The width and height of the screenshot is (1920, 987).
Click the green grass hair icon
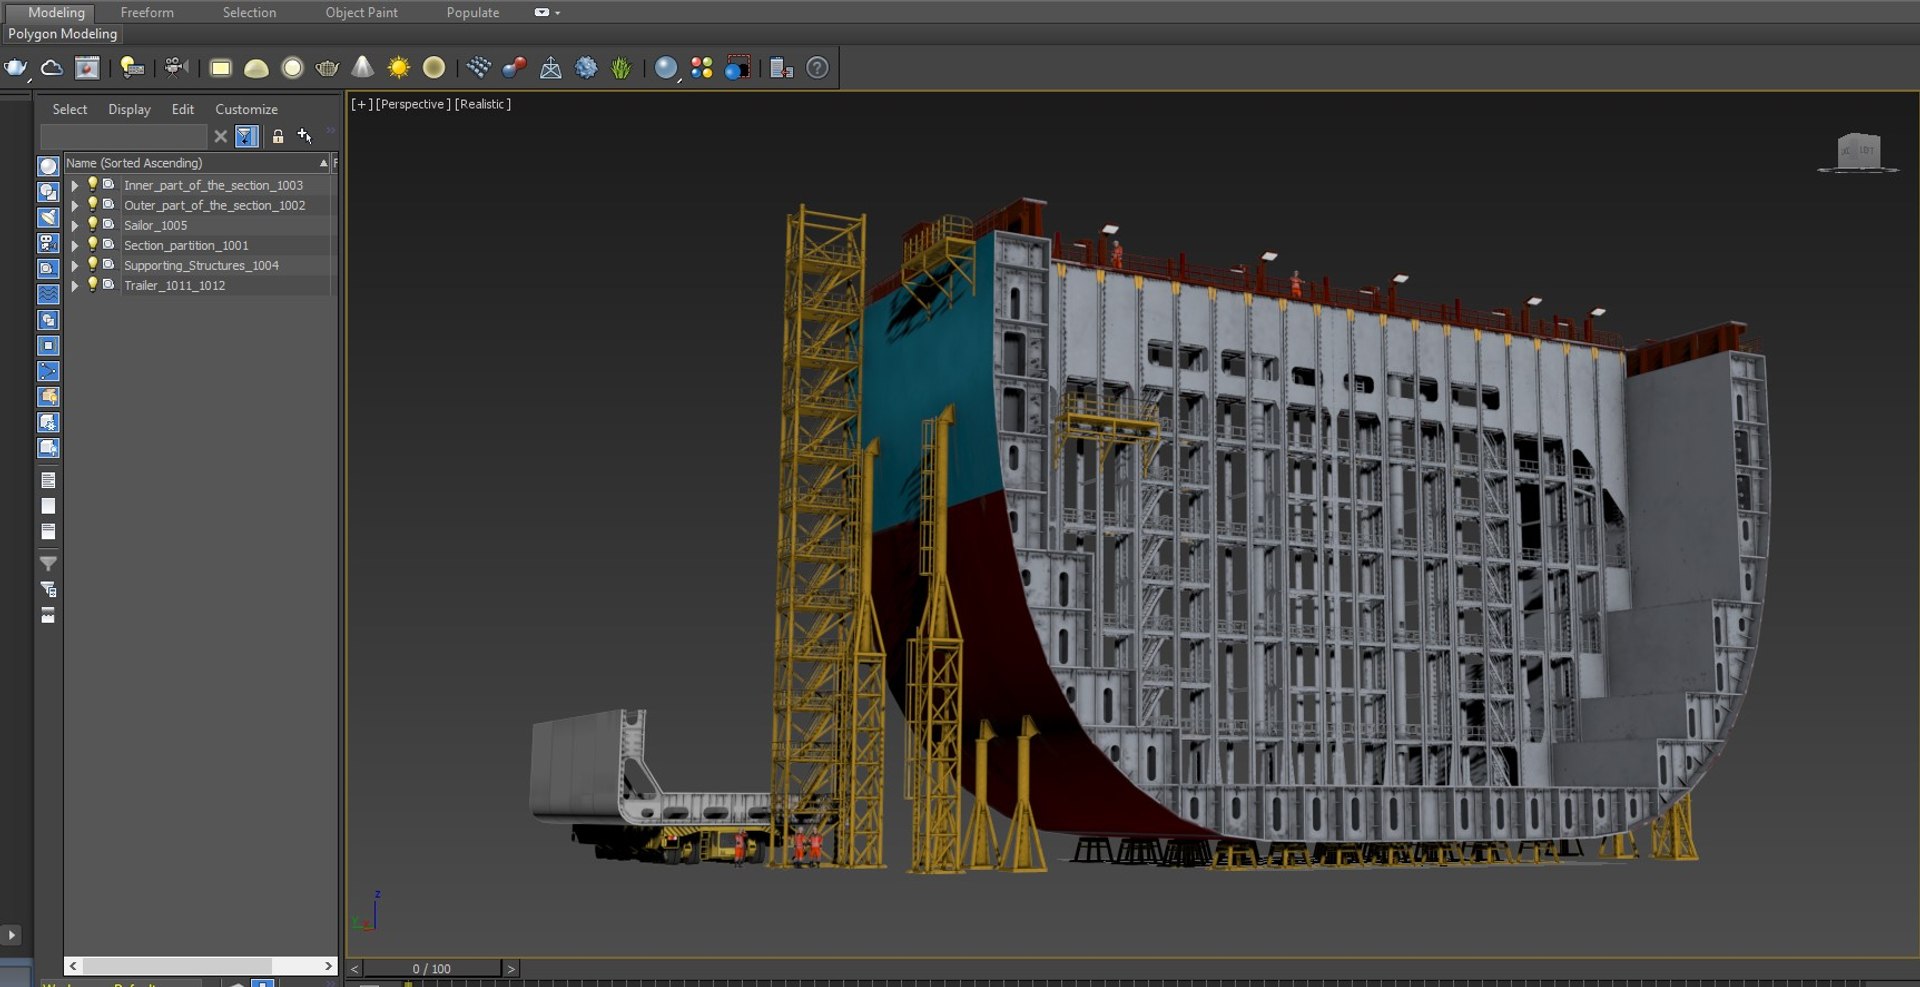(621, 68)
